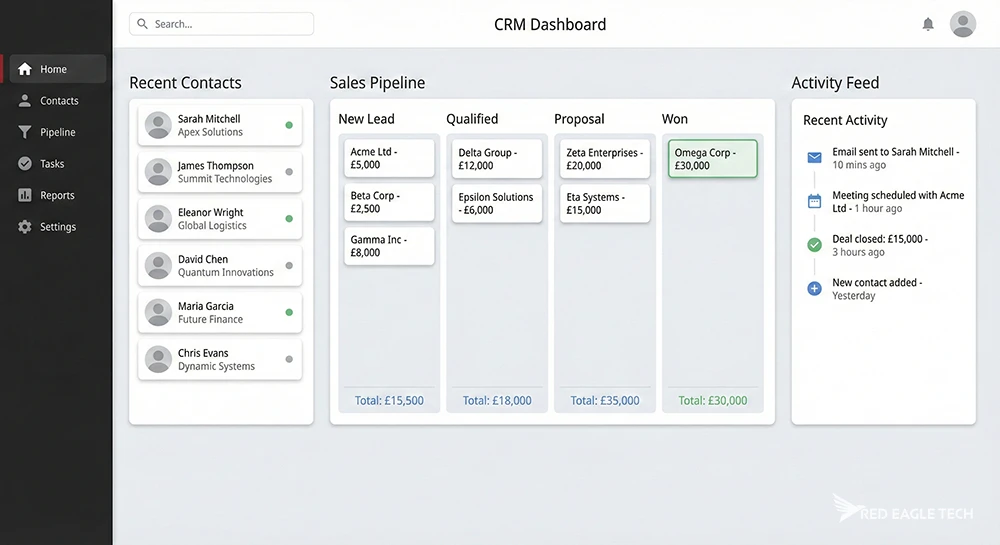Image resolution: width=1000 pixels, height=545 pixels.
Task: Click the grey status dot for Chris Evans
Action: pyautogui.click(x=289, y=360)
